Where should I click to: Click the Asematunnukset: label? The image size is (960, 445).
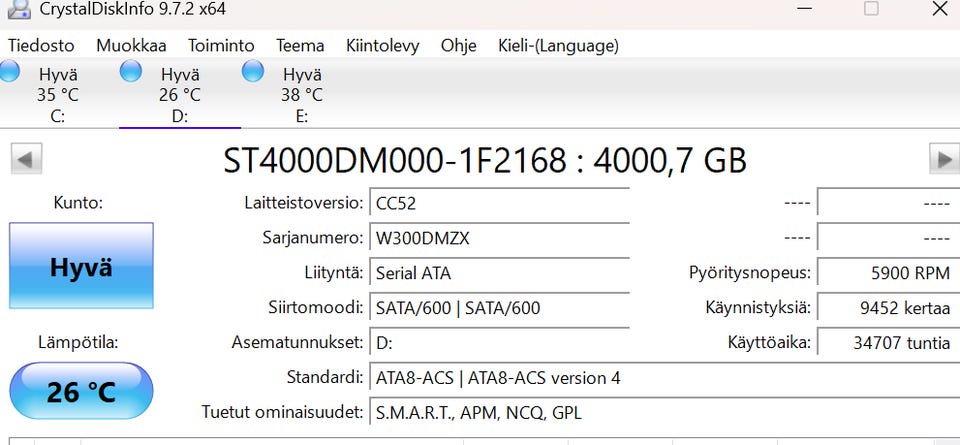(x=298, y=343)
